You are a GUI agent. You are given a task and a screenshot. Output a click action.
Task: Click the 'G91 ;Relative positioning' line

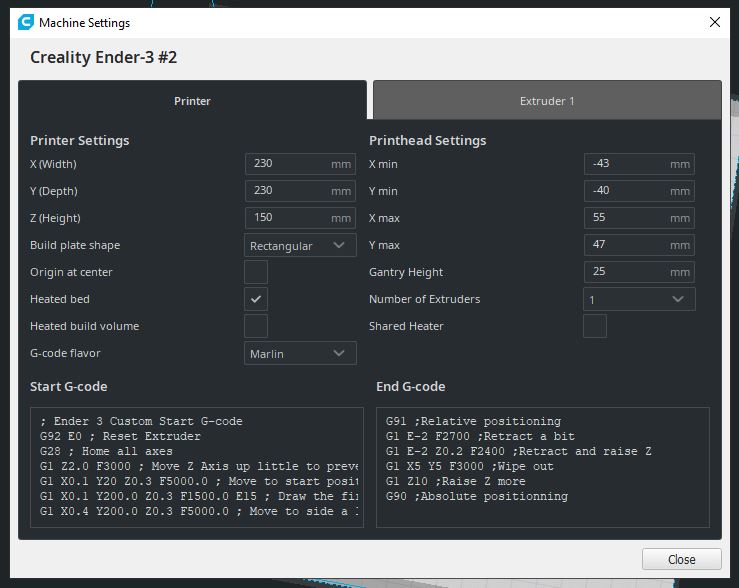tap(473, 421)
